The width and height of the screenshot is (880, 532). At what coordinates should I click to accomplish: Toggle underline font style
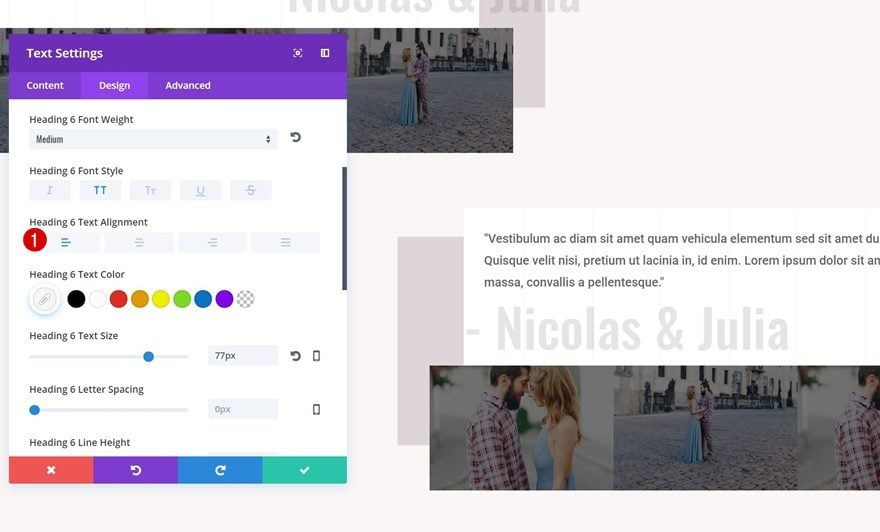pos(200,190)
